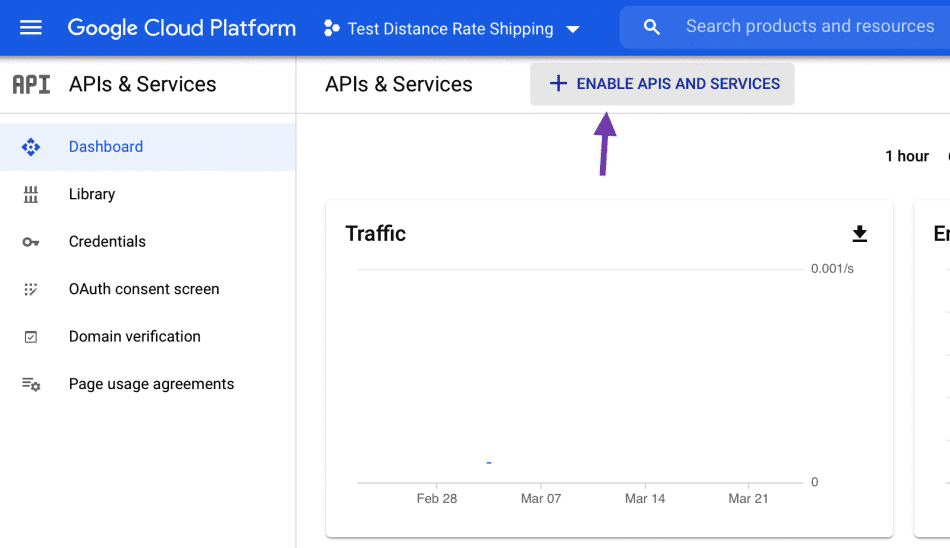Click the API logo icon in sidebar
The width and height of the screenshot is (950, 548).
click(x=32, y=84)
